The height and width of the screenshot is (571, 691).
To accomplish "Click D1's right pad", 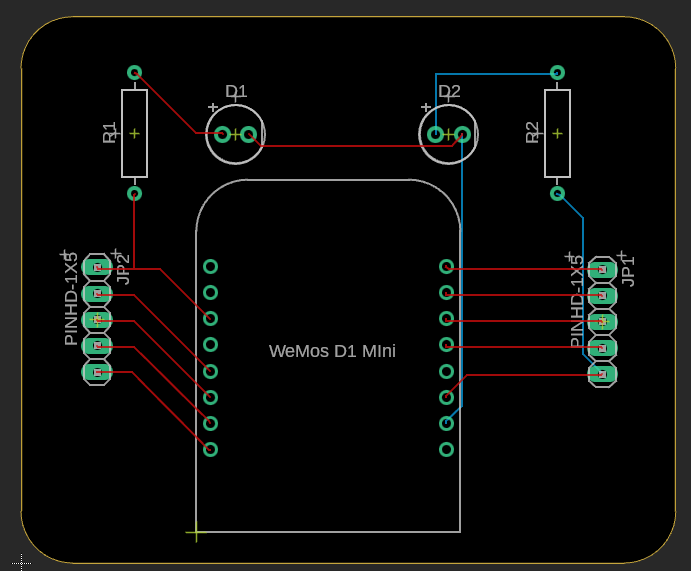I will 249,134.
